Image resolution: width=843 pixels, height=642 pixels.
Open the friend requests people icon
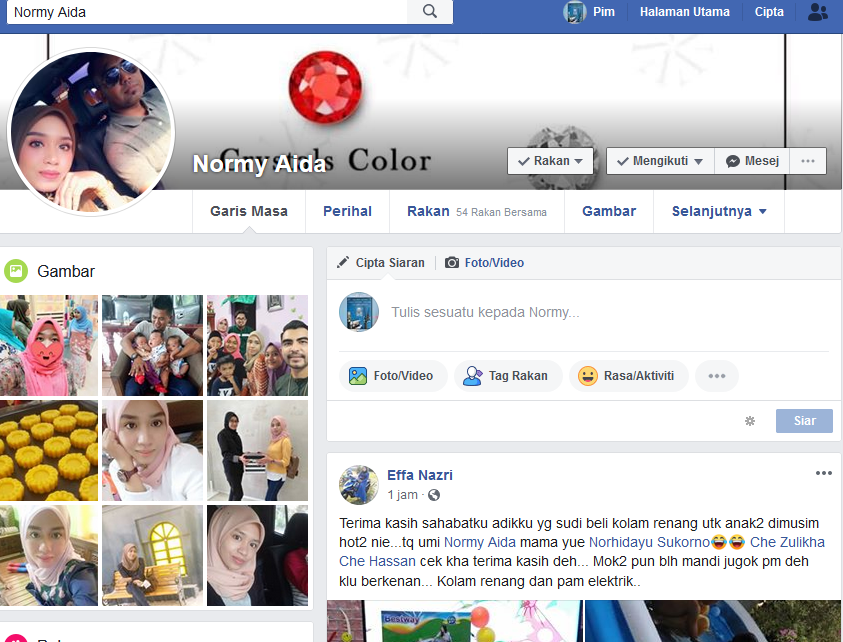point(817,12)
